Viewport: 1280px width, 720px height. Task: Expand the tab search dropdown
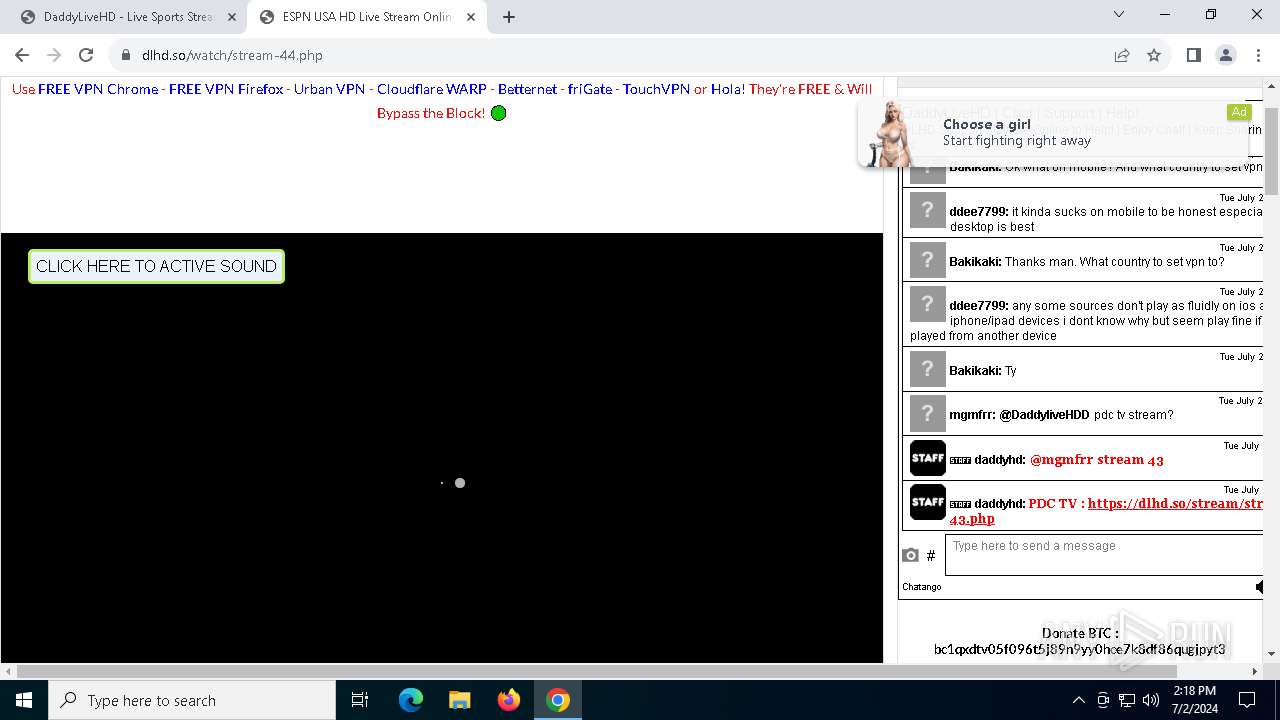click(1119, 15)
